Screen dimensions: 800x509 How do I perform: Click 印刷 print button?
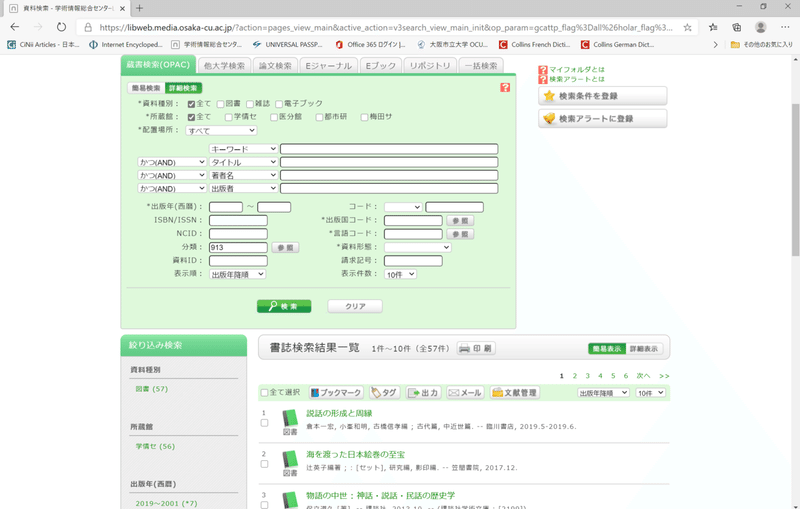click(x=477, y=348)
